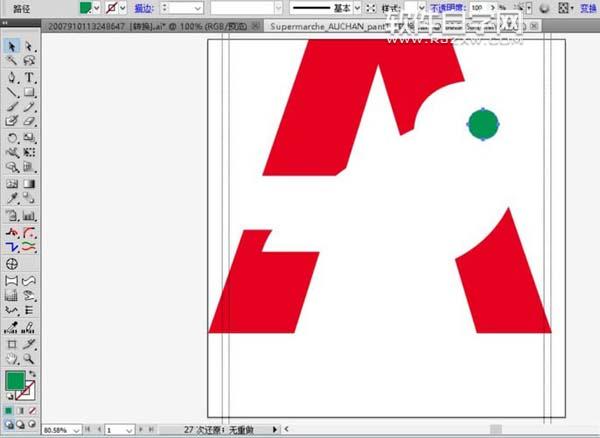Open the green fill color dropdown
600x438 pixels.
click(96, 8)
